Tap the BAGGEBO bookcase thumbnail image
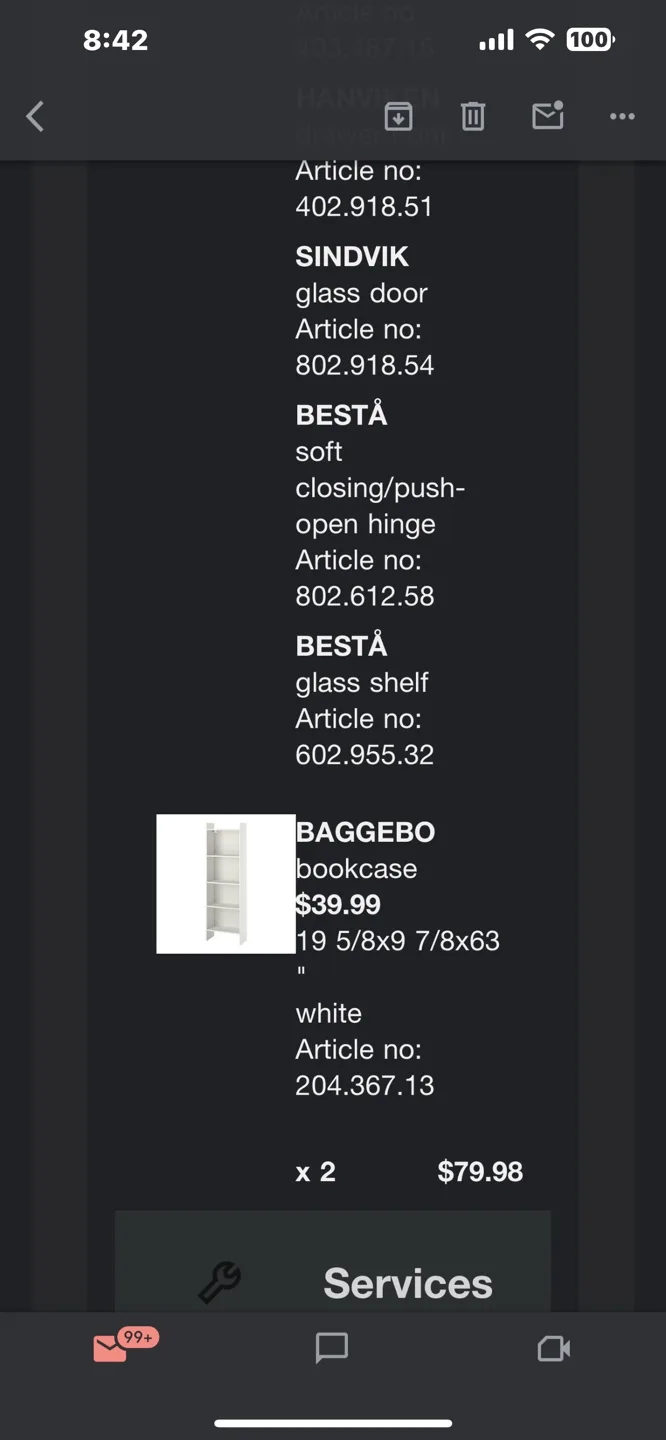The width and height of the screenshot is (666, 1440). 226,884
